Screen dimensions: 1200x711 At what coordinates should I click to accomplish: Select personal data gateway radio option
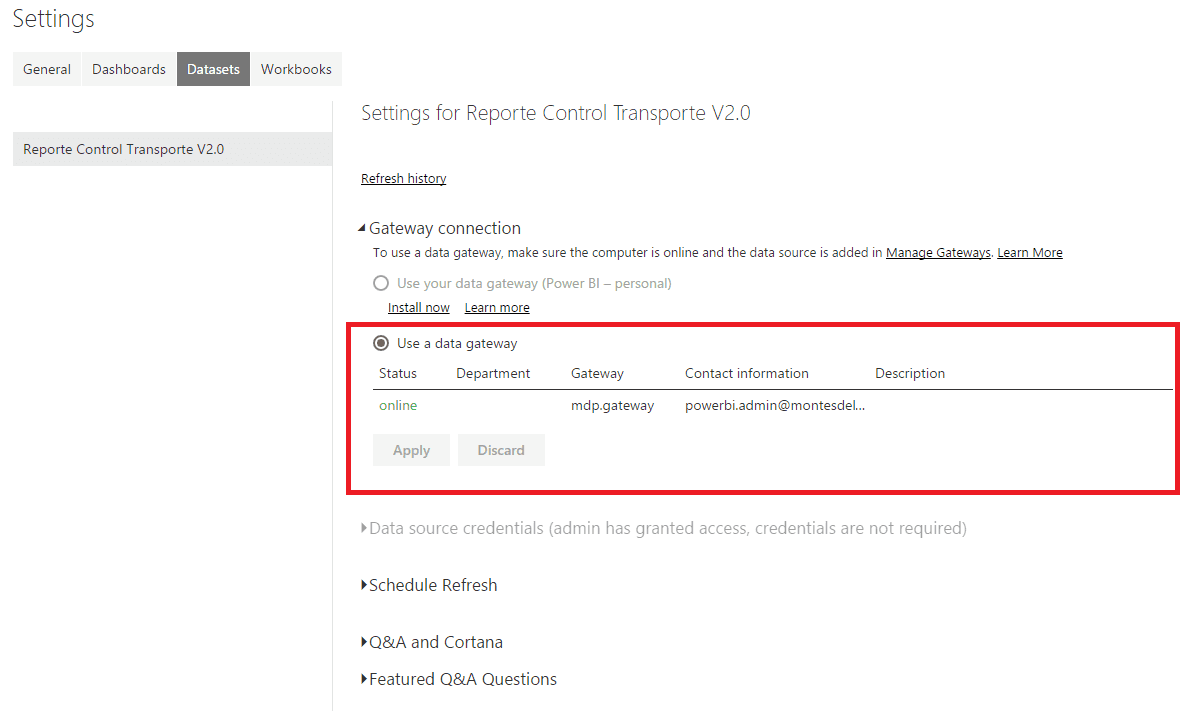coord(381,283)
